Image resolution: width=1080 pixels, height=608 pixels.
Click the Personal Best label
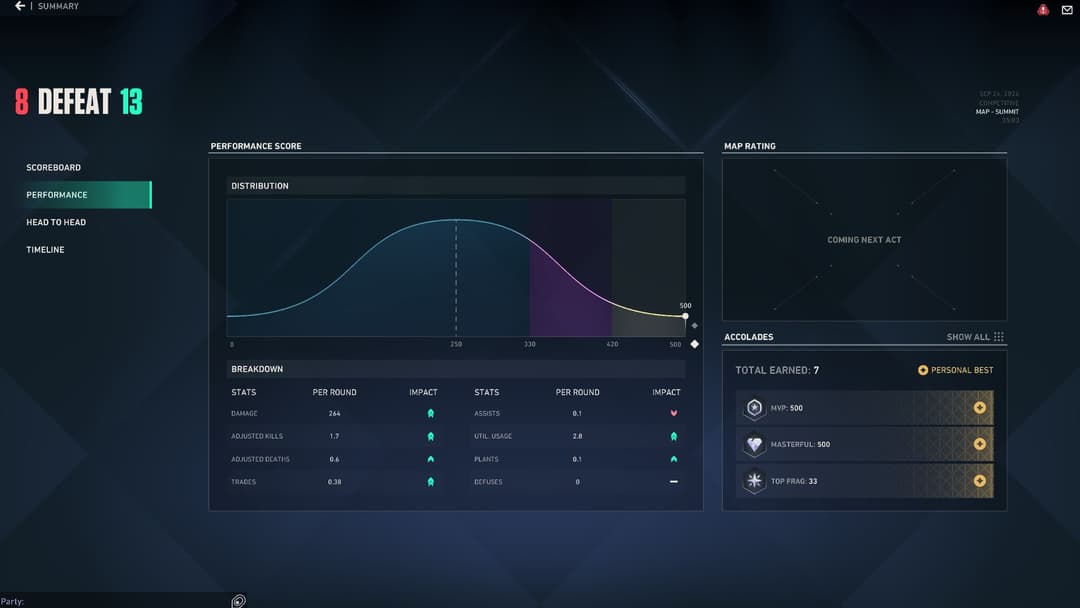(x=962, y=370)
